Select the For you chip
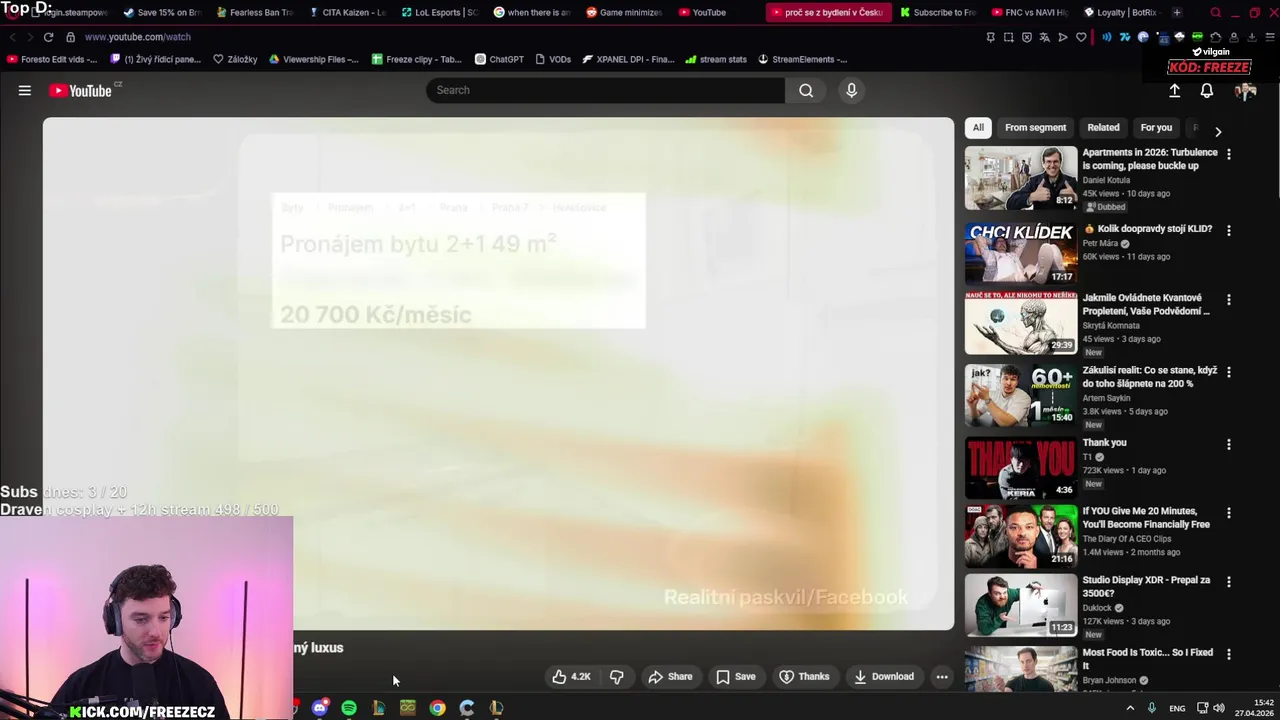This screenshot has width=1280, height=720. (1156, 128)
